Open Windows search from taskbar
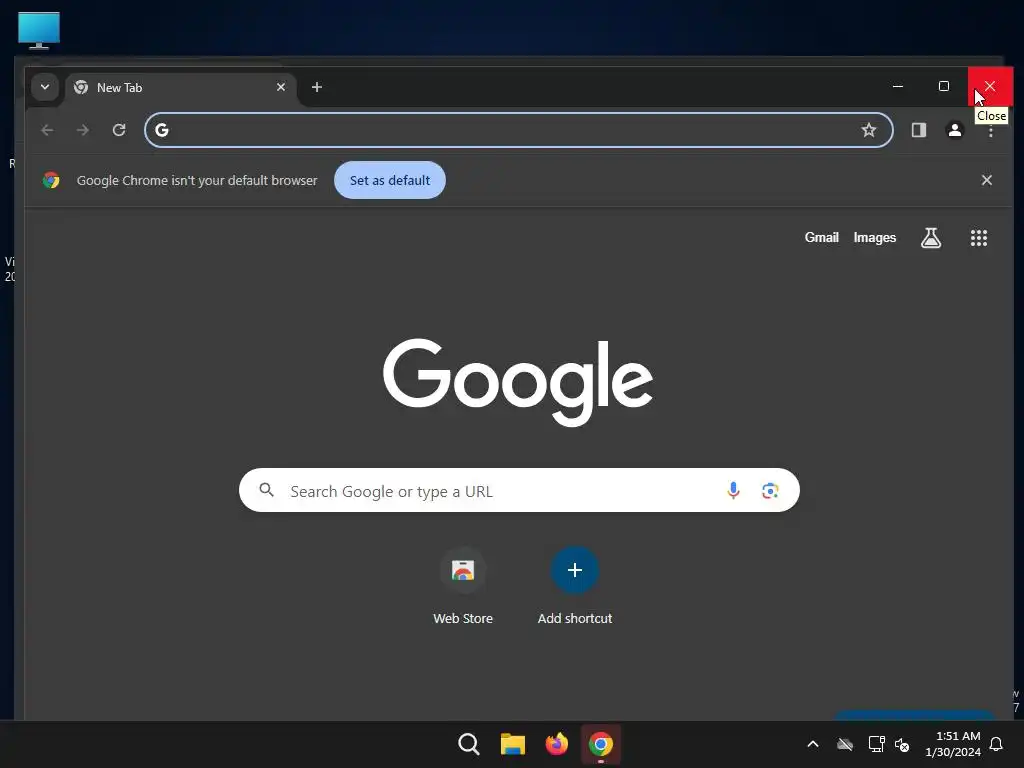The image size is (1024, 768). (x=468, y=744)
